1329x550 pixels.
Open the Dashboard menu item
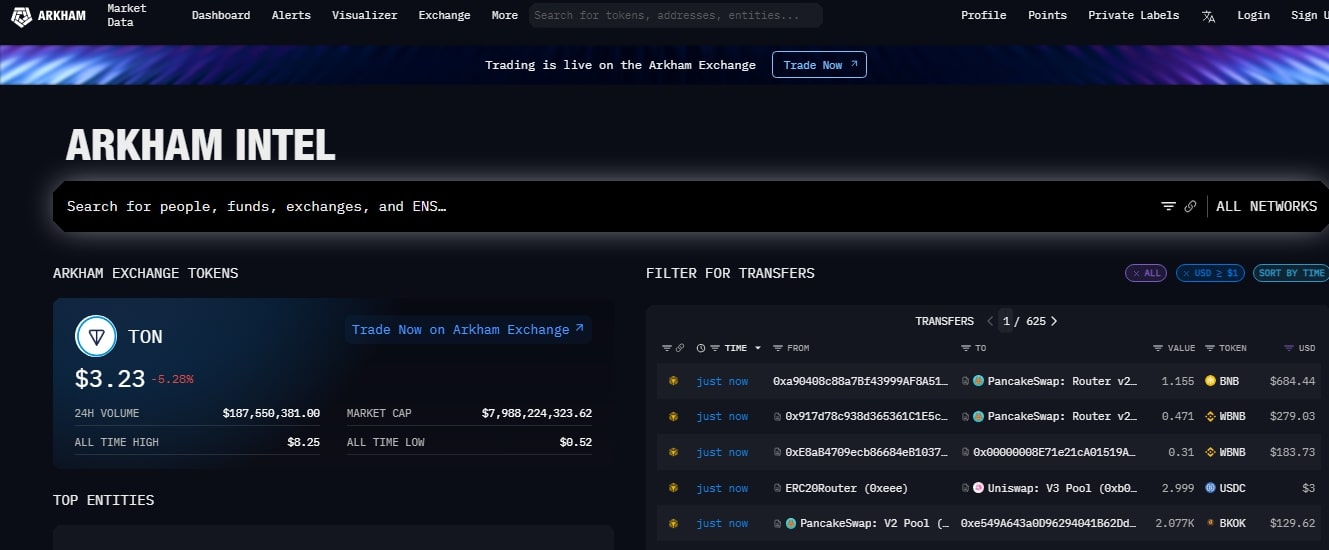click(221, 15)
